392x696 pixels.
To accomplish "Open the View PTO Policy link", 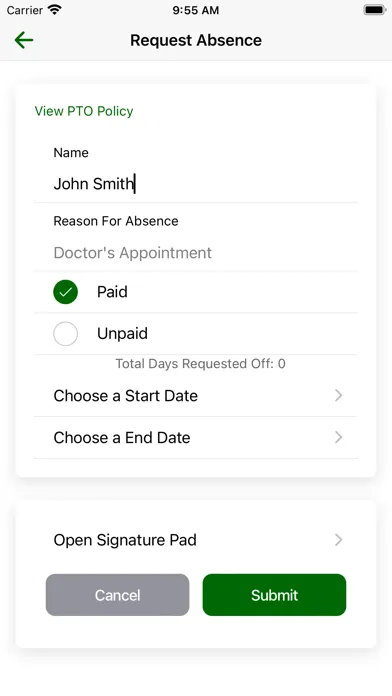I will 84,111.
